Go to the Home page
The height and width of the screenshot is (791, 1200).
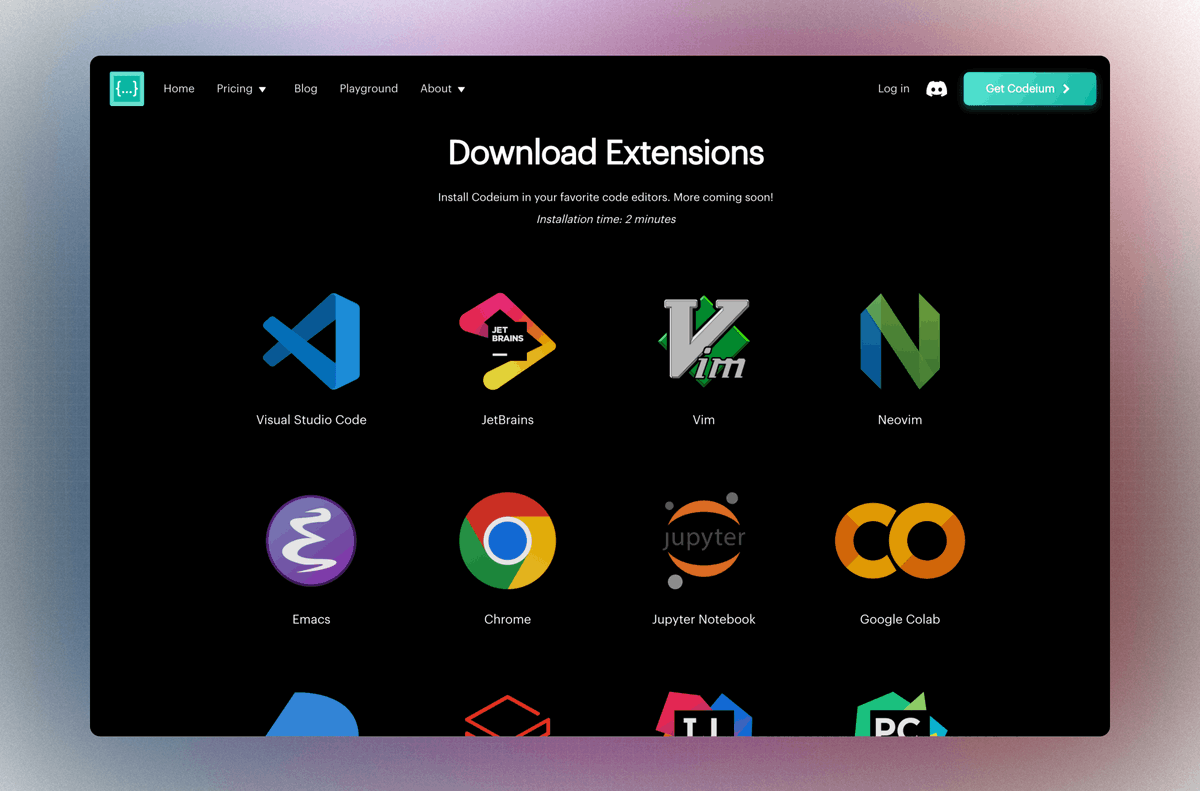[x=179, y=89]
